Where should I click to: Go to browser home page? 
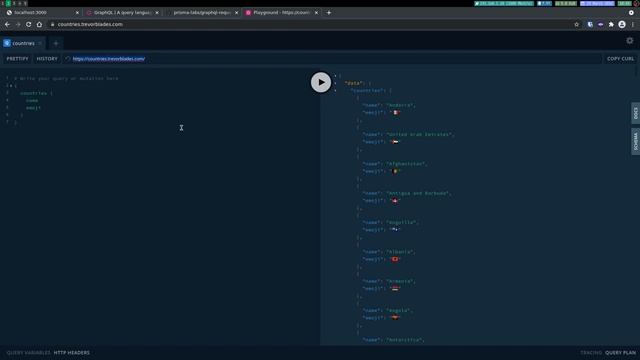39,24
